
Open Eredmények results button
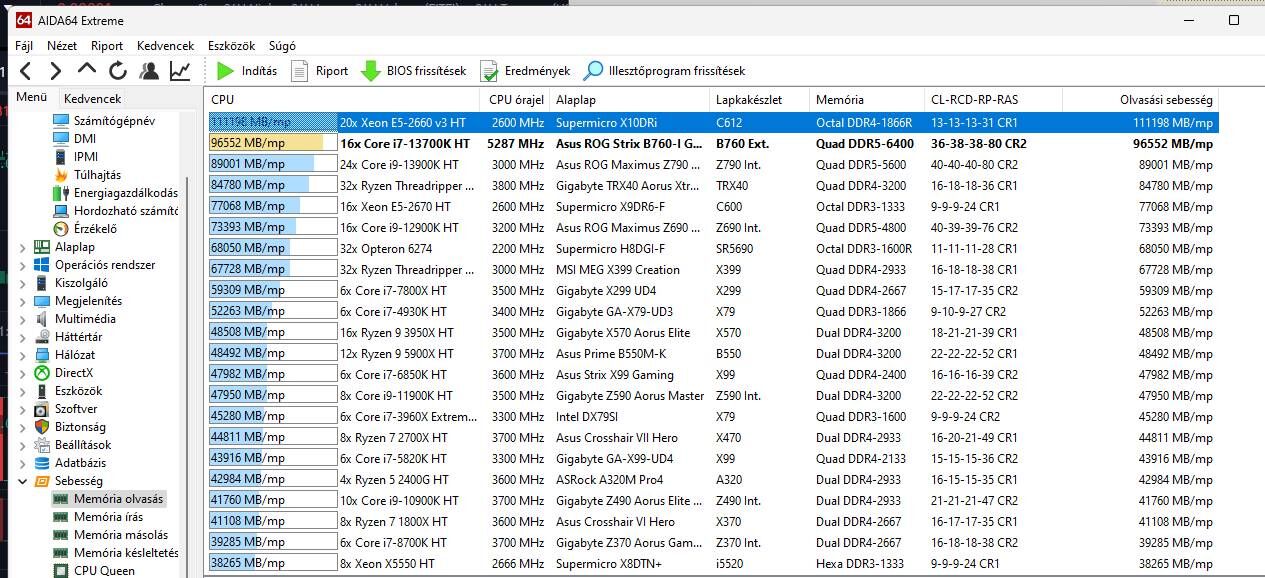[x=525, y=71]
